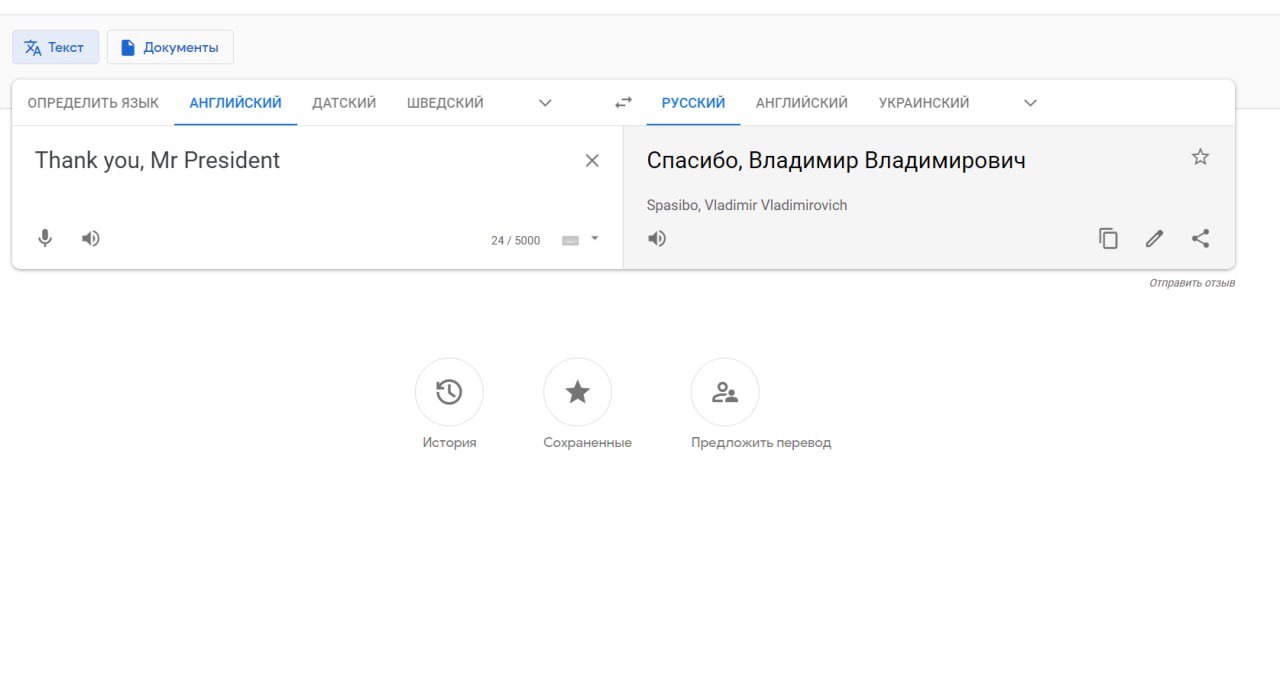Select АНГЛИЙСКИЙ as target language
Image resolution: width=1280 pixels, height=690 pixels.
point(802,103)
